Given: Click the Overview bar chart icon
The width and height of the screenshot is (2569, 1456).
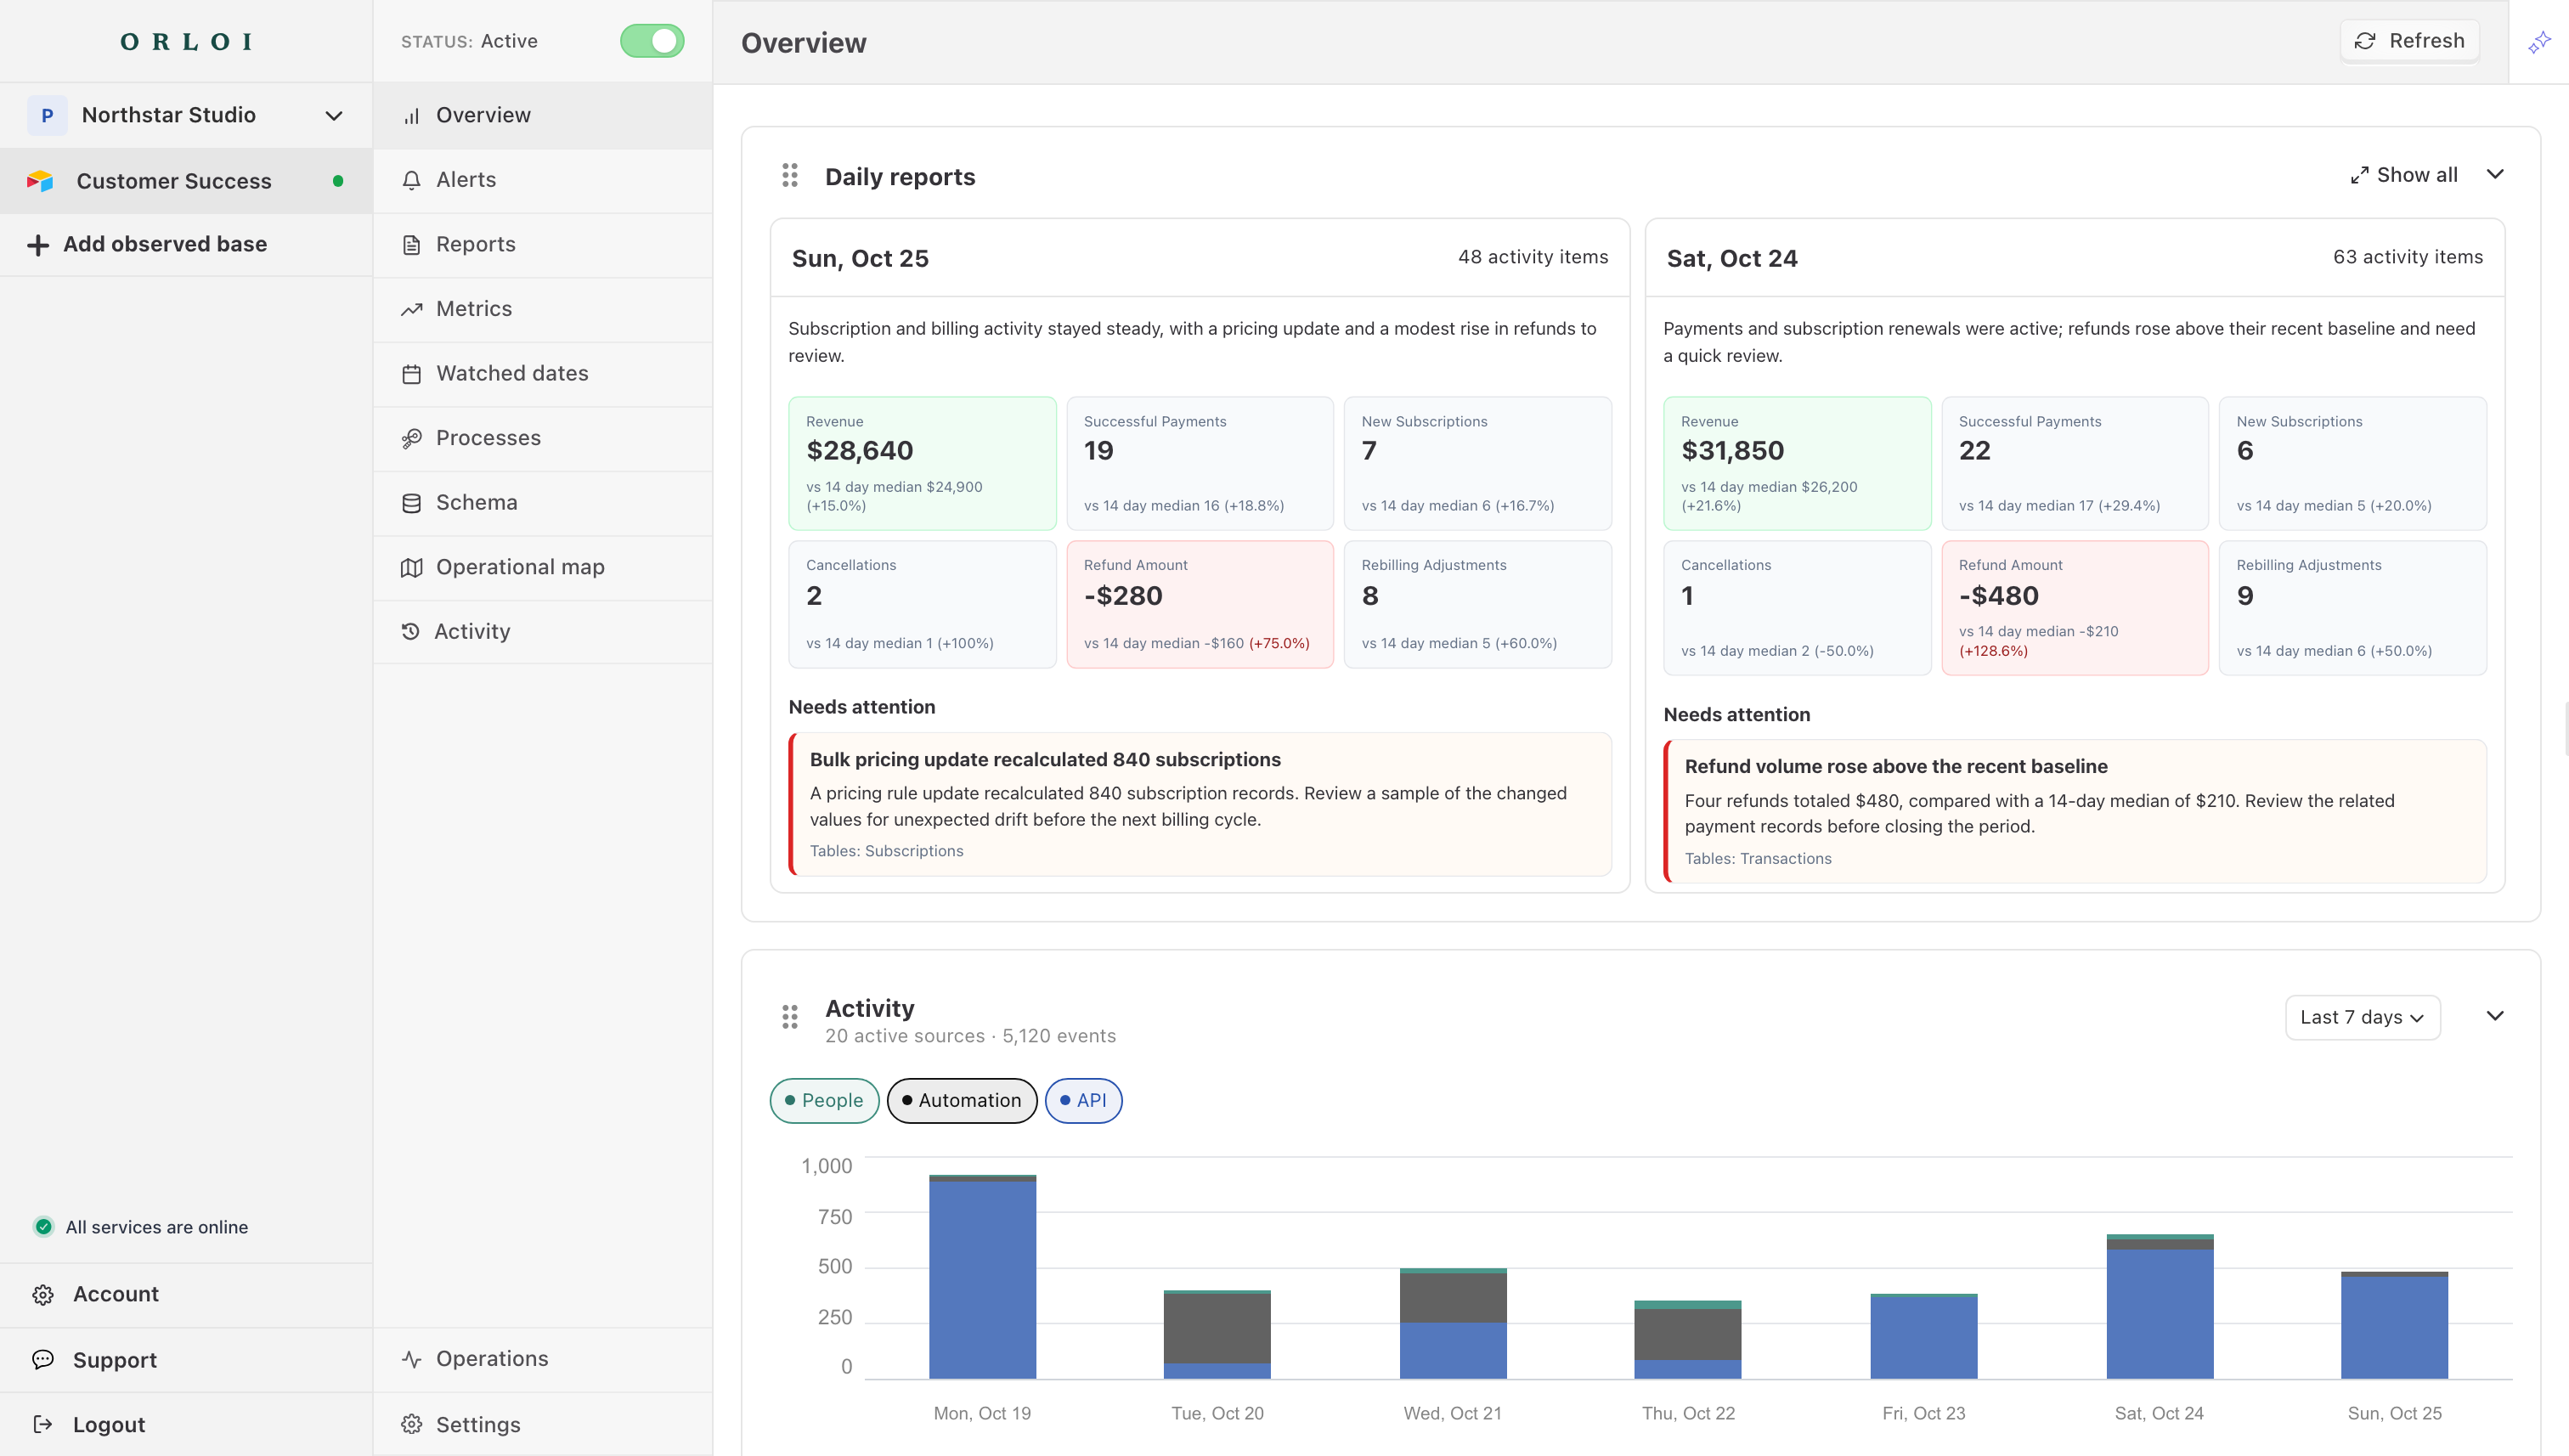Looking at the screenshot, I should 411,116.
